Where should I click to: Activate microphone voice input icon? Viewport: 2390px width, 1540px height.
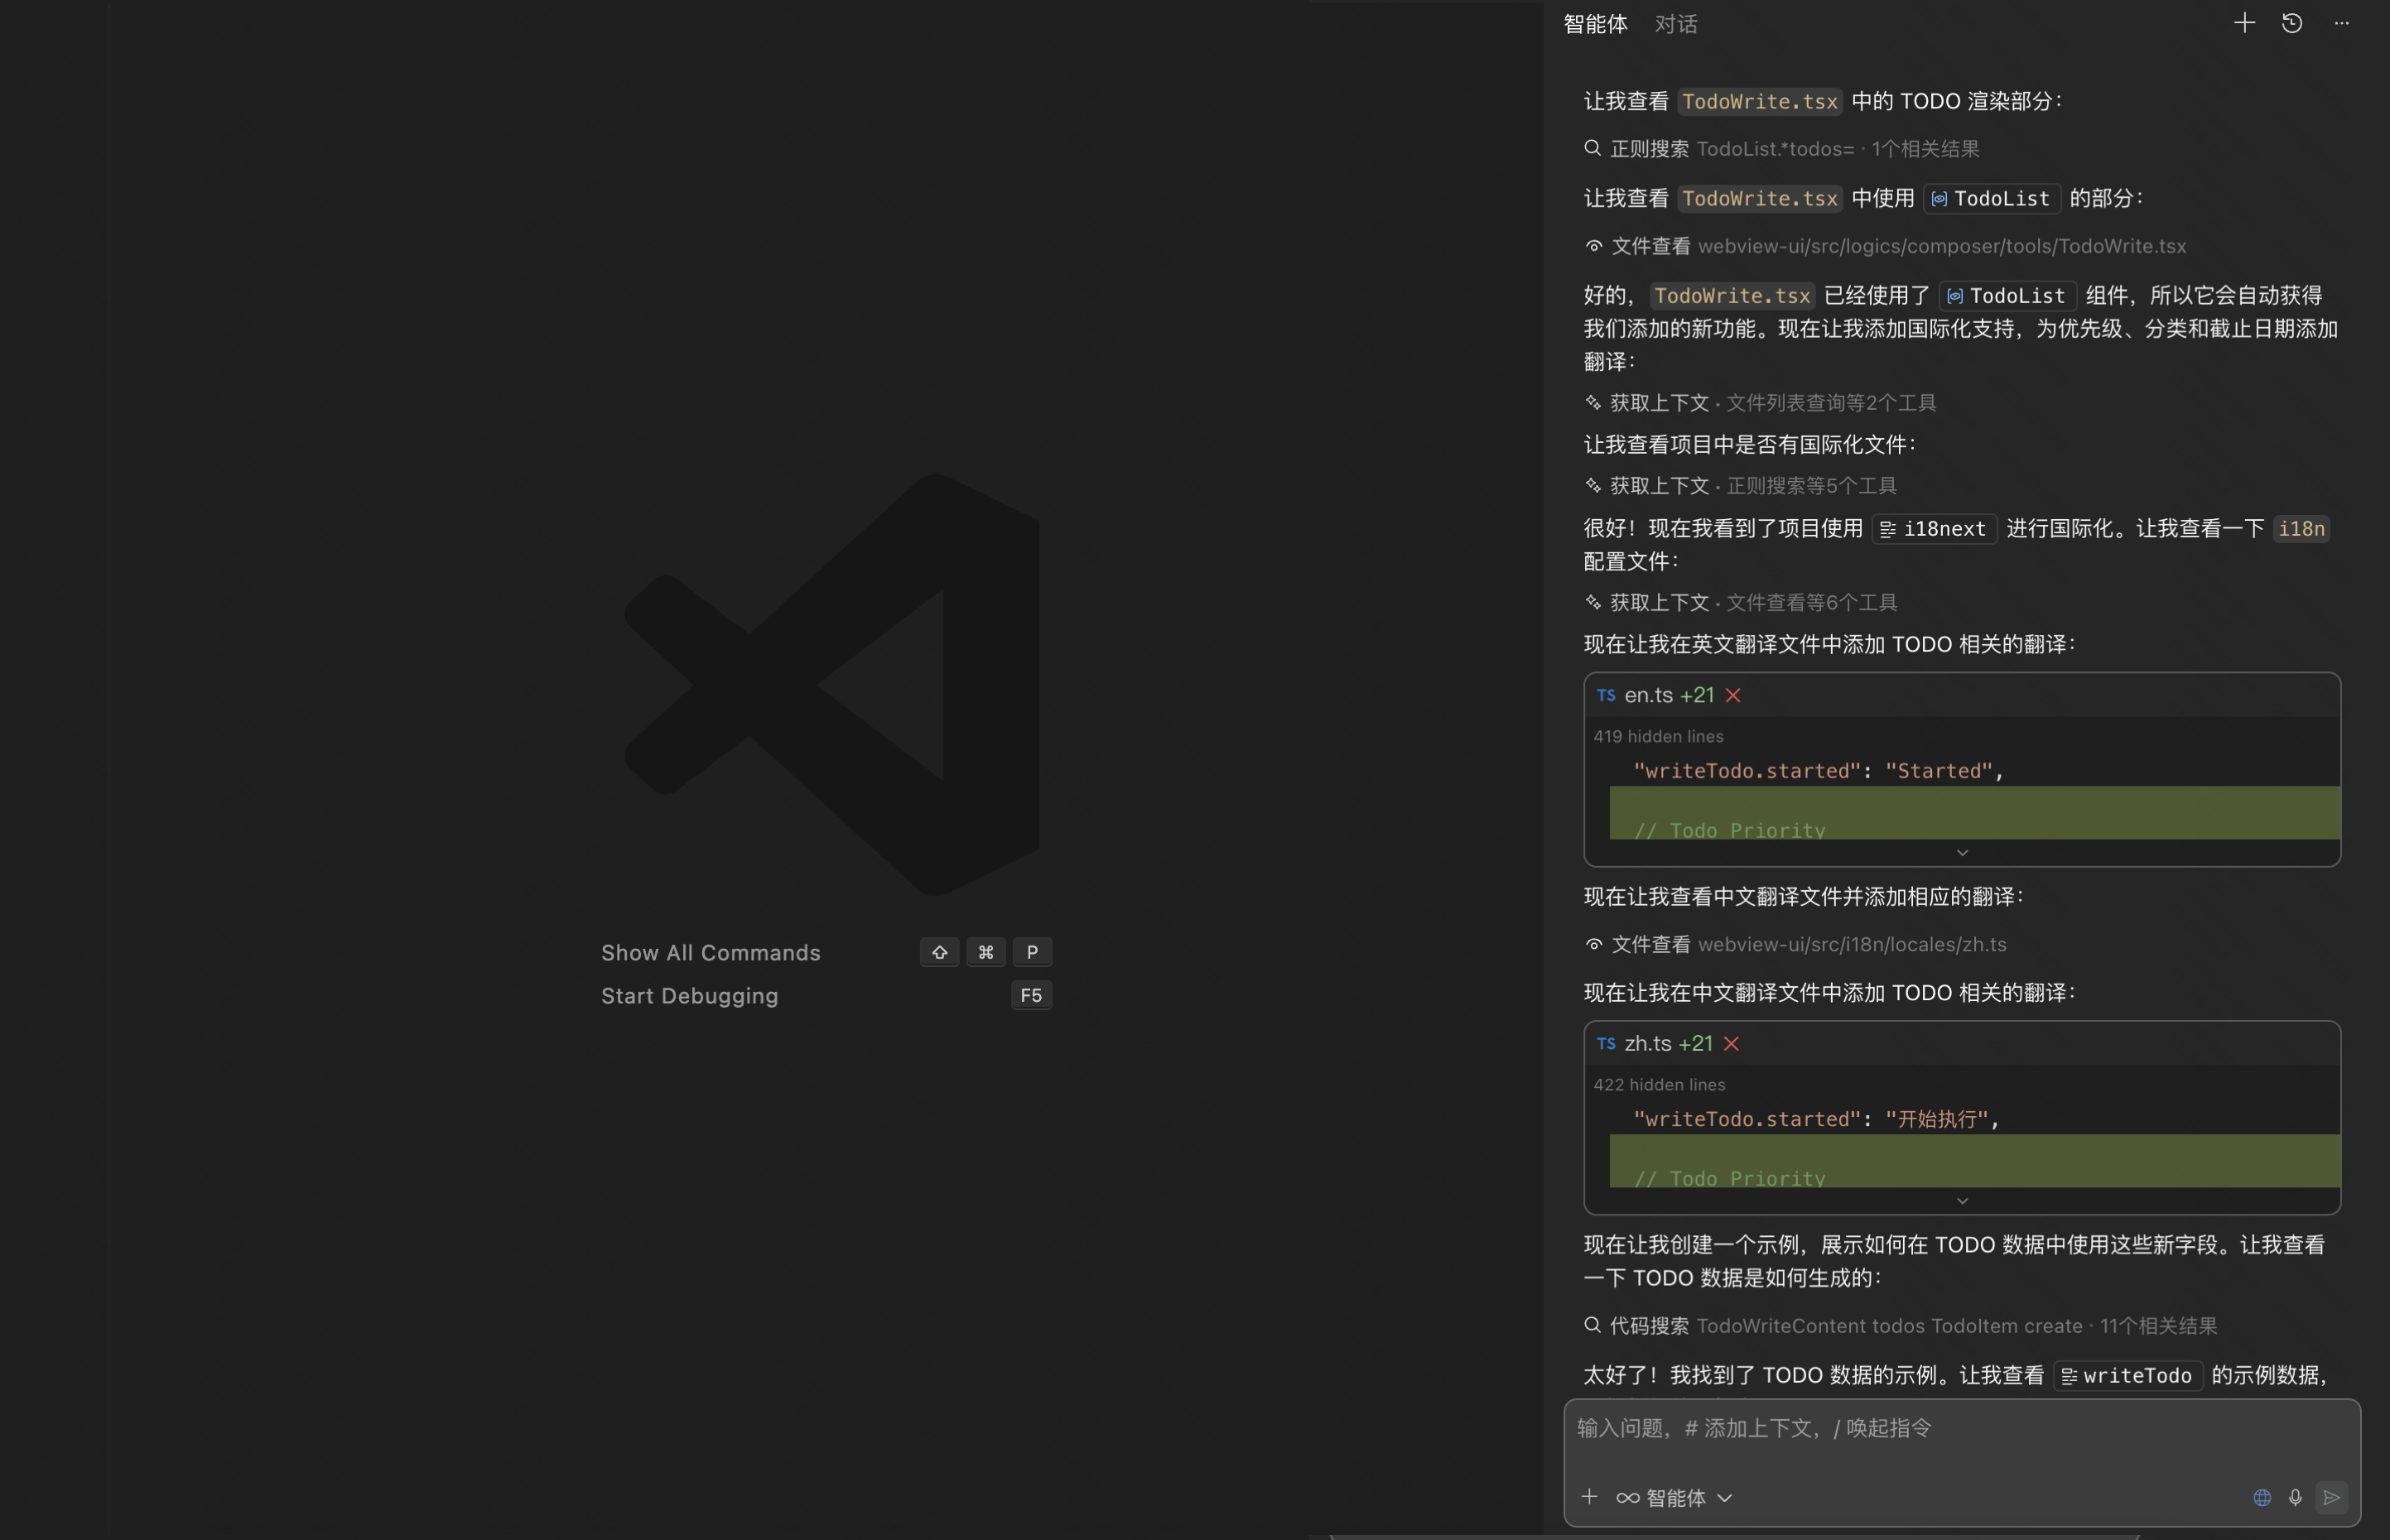coord(2295,1497)
